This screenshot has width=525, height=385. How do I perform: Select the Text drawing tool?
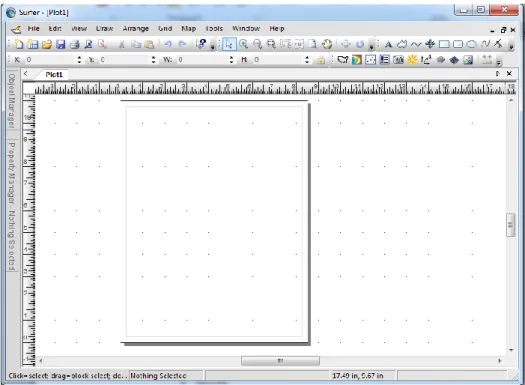[x=388, y=44]
